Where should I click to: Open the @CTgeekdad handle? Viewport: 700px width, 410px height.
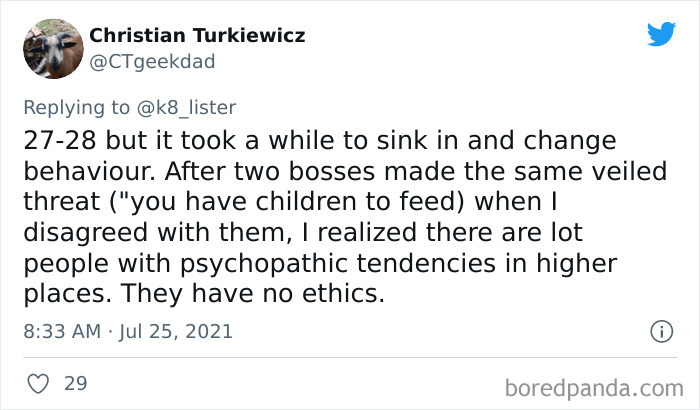[x=151, y=63]
